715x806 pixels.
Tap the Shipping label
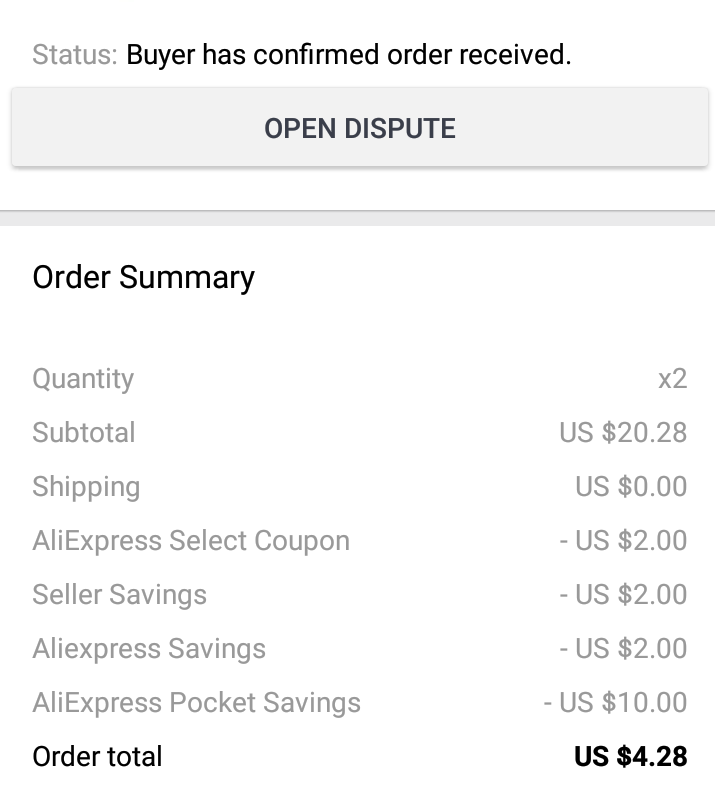point(86,487)
